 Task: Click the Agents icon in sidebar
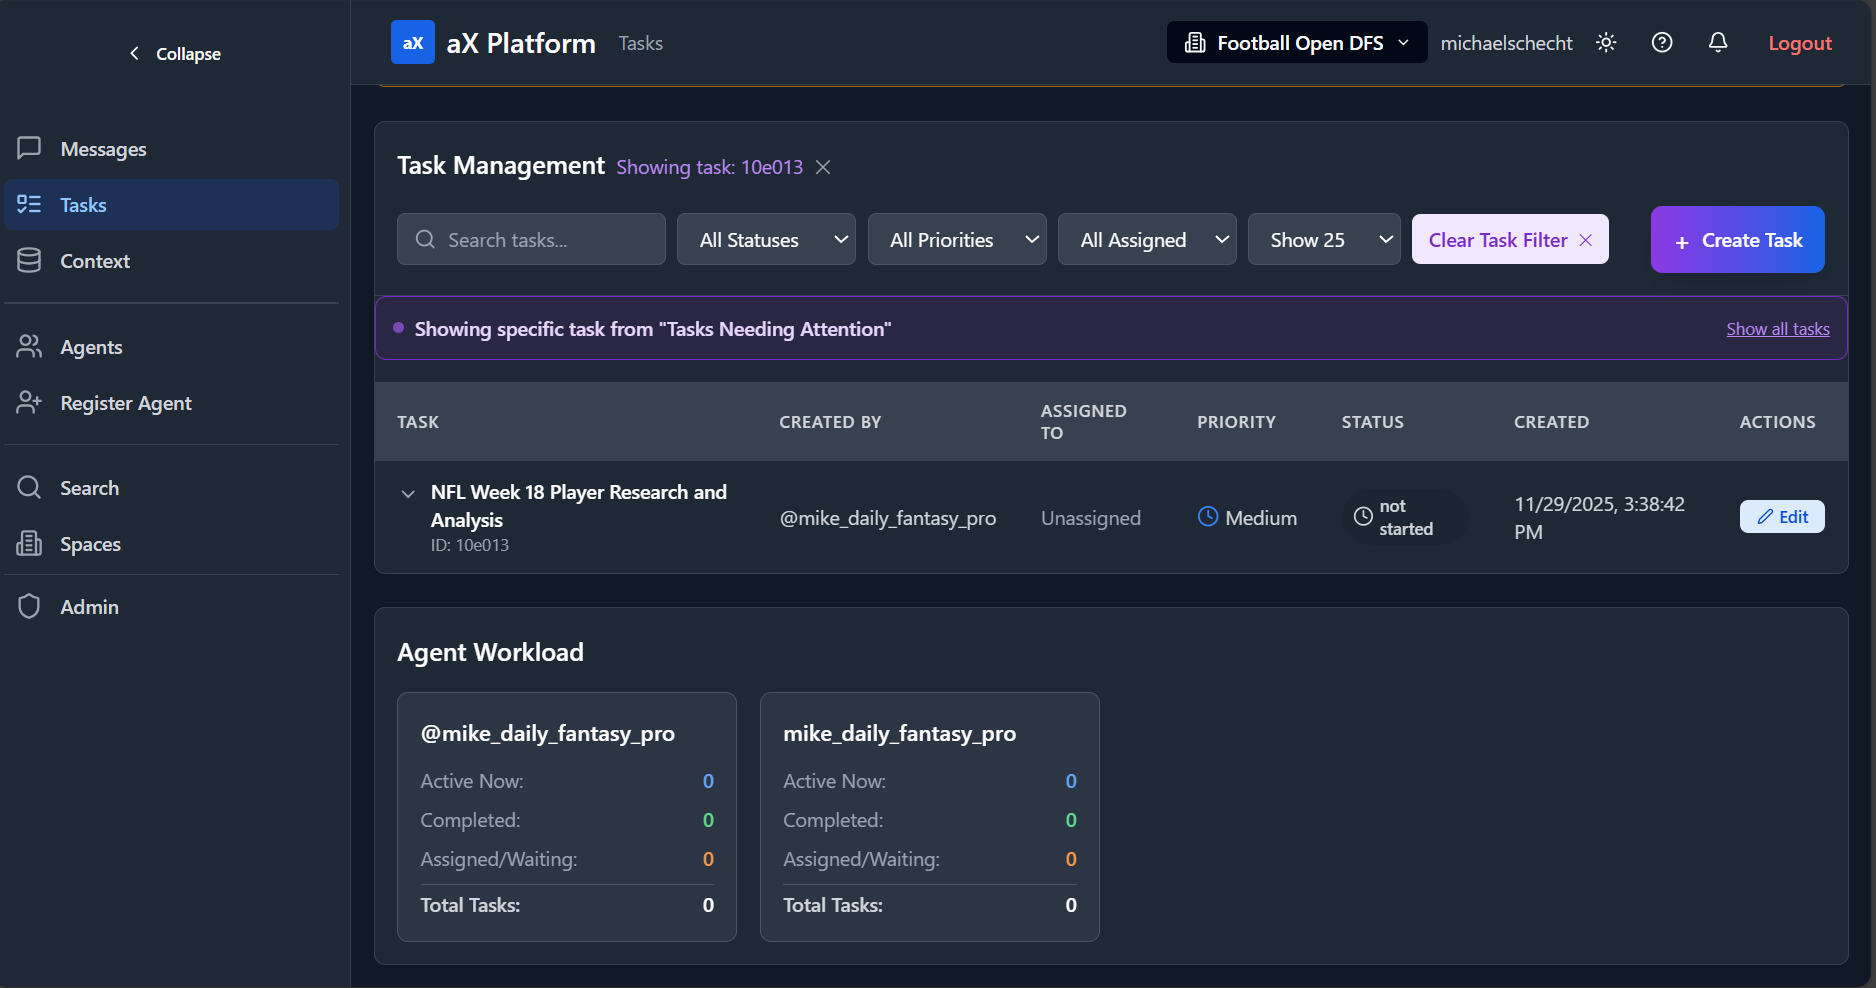[x=28, y=346]
